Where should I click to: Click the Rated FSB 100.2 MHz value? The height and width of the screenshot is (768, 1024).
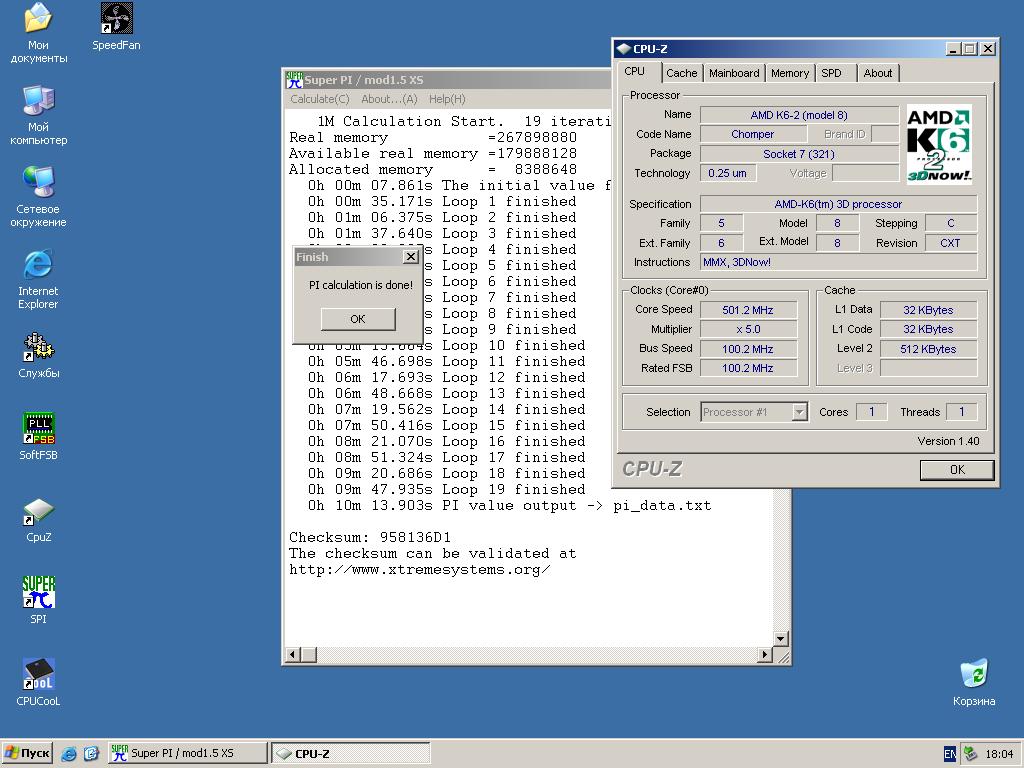[x=748, y=368]
